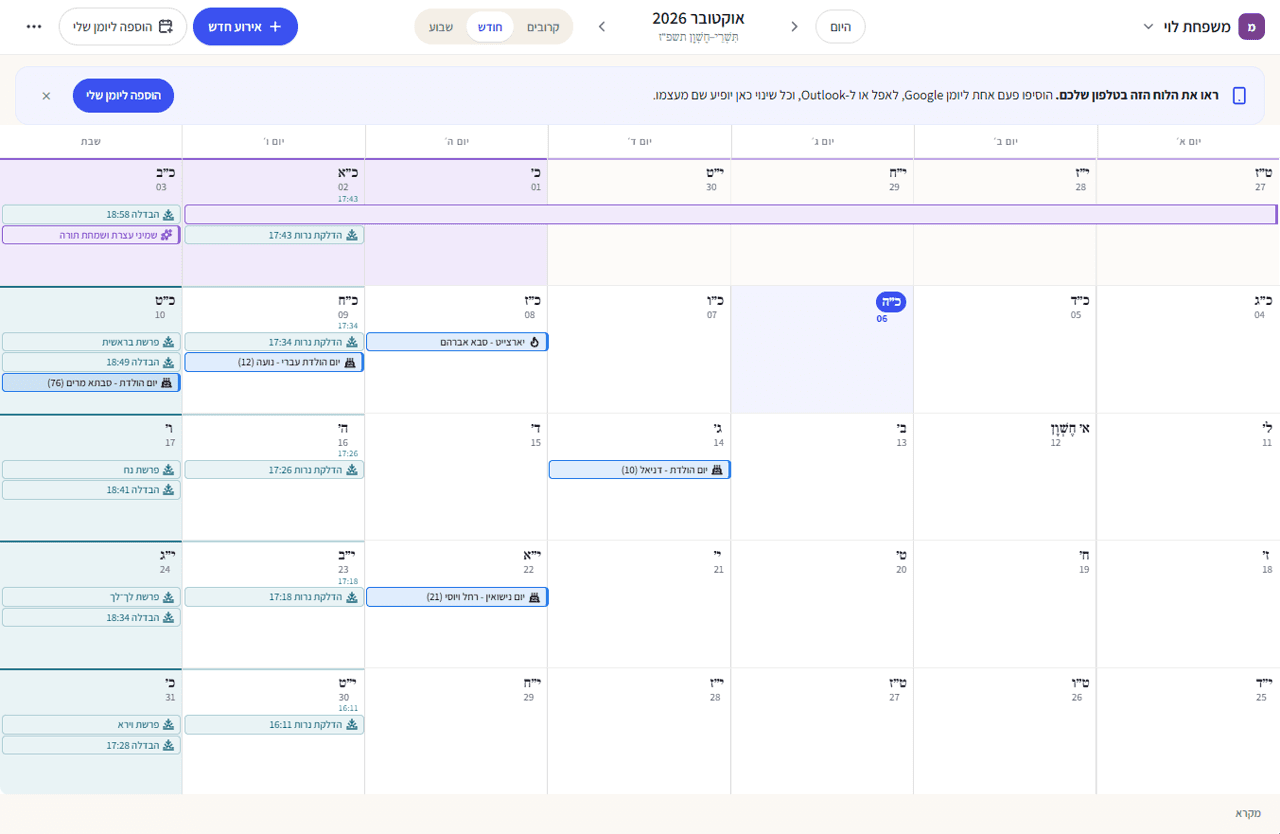Click the מקרא legend label
This screenshot has height=834, width=1280.
1248,813
